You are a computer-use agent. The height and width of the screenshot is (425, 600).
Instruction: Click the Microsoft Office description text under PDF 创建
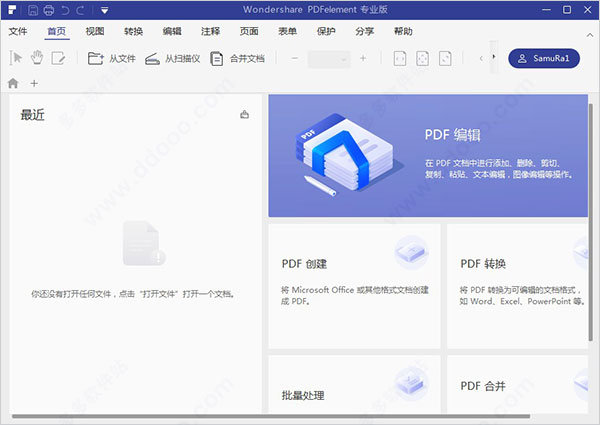click(355, 295)
